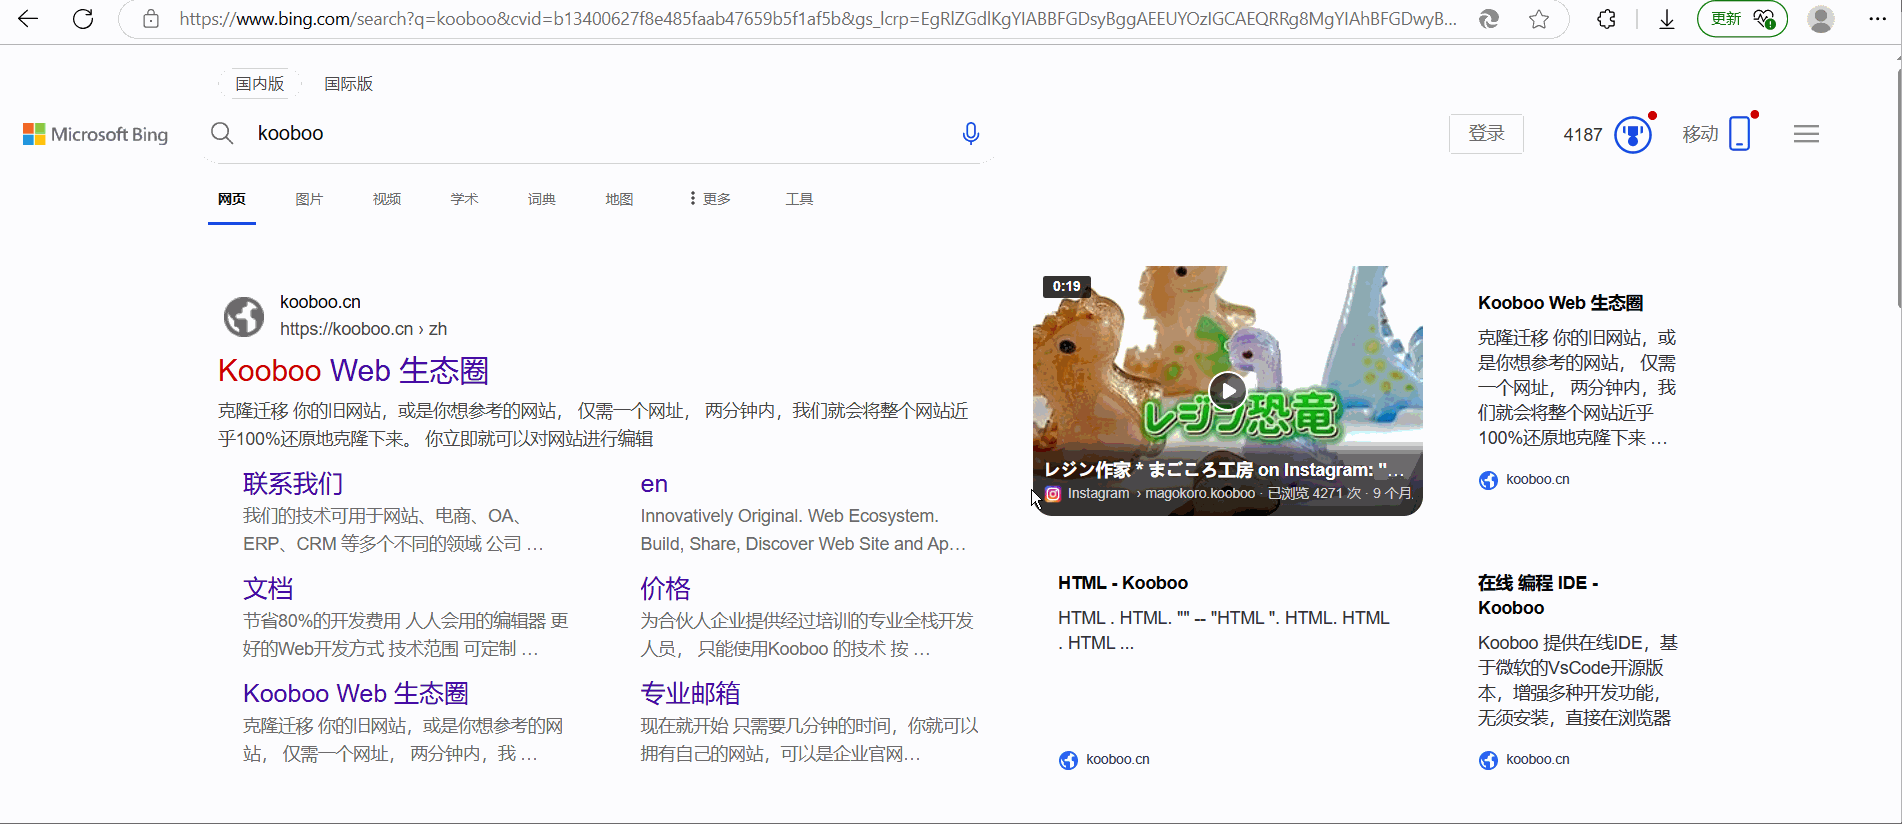Open the Bing hamburger menu
Screen dimensions: 1902x824
1806,134
